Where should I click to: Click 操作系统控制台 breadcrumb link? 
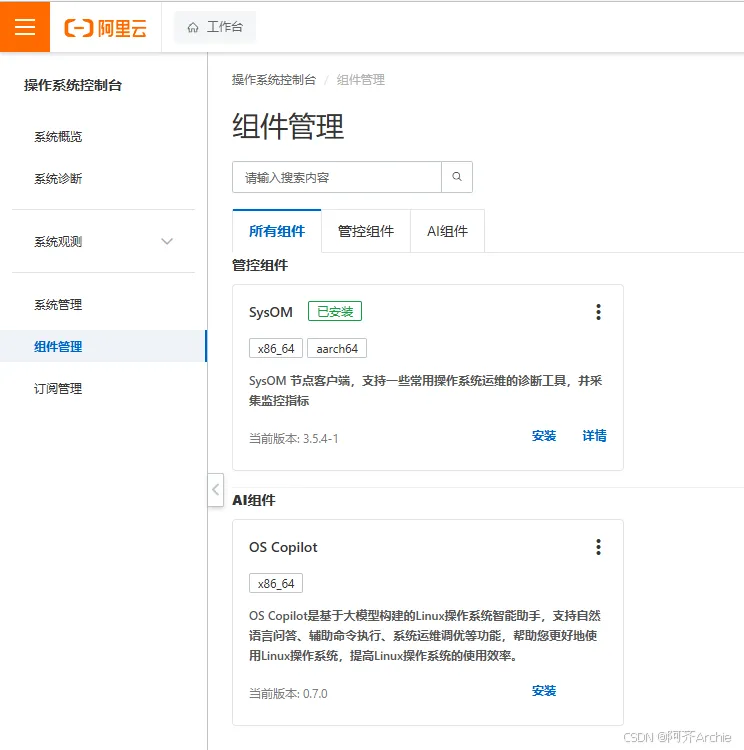[x=274, y=80]
